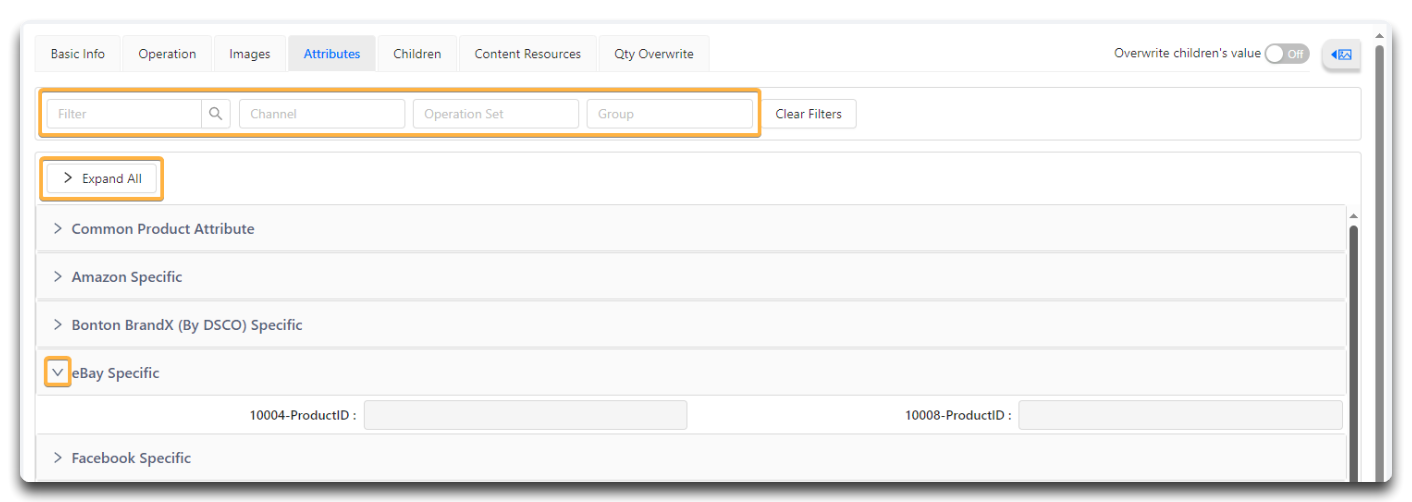Click the chevron icon on Expand All
This screenshot has width=1412, height=502.
(x=68, y=178)
